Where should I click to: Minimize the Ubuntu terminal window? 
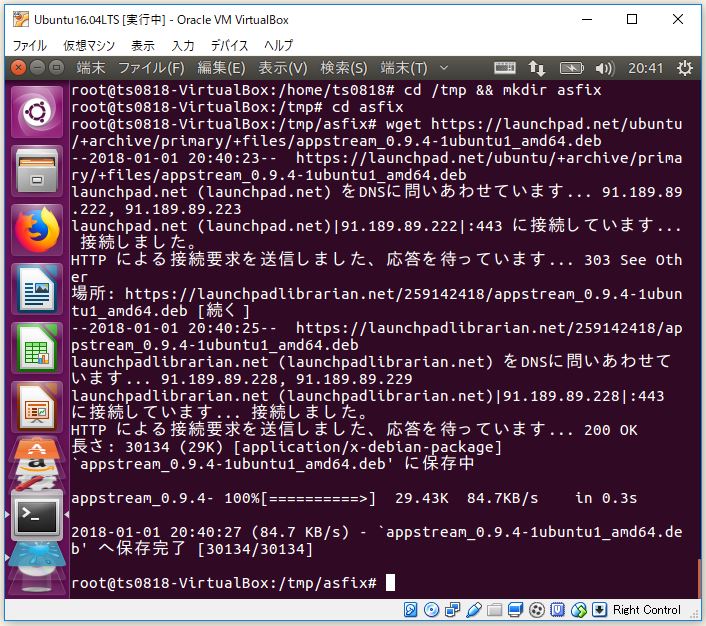click(37, 68)
